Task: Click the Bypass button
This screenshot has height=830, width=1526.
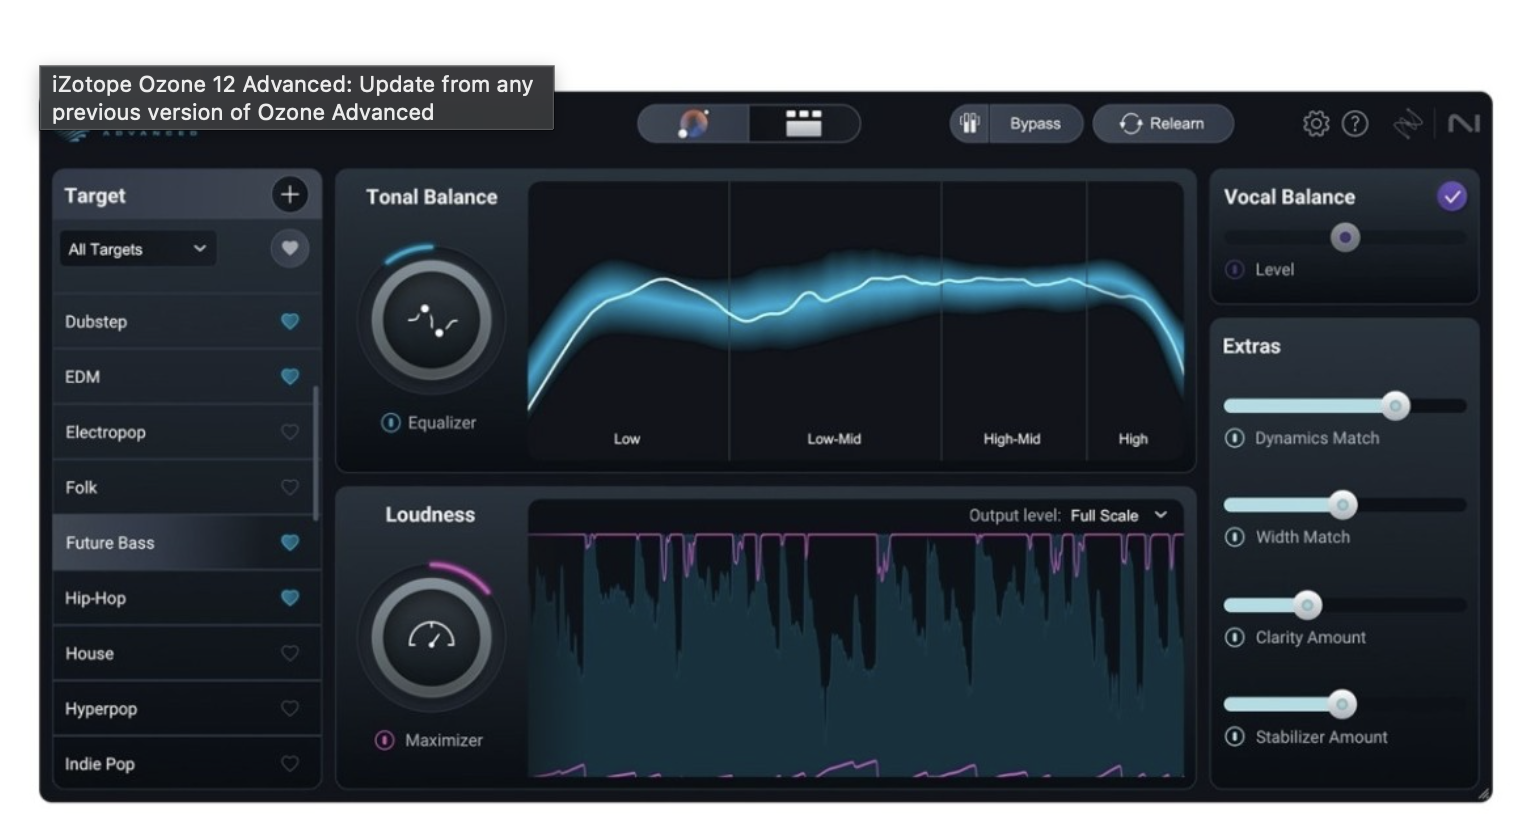Action: tap(1035, 124)
